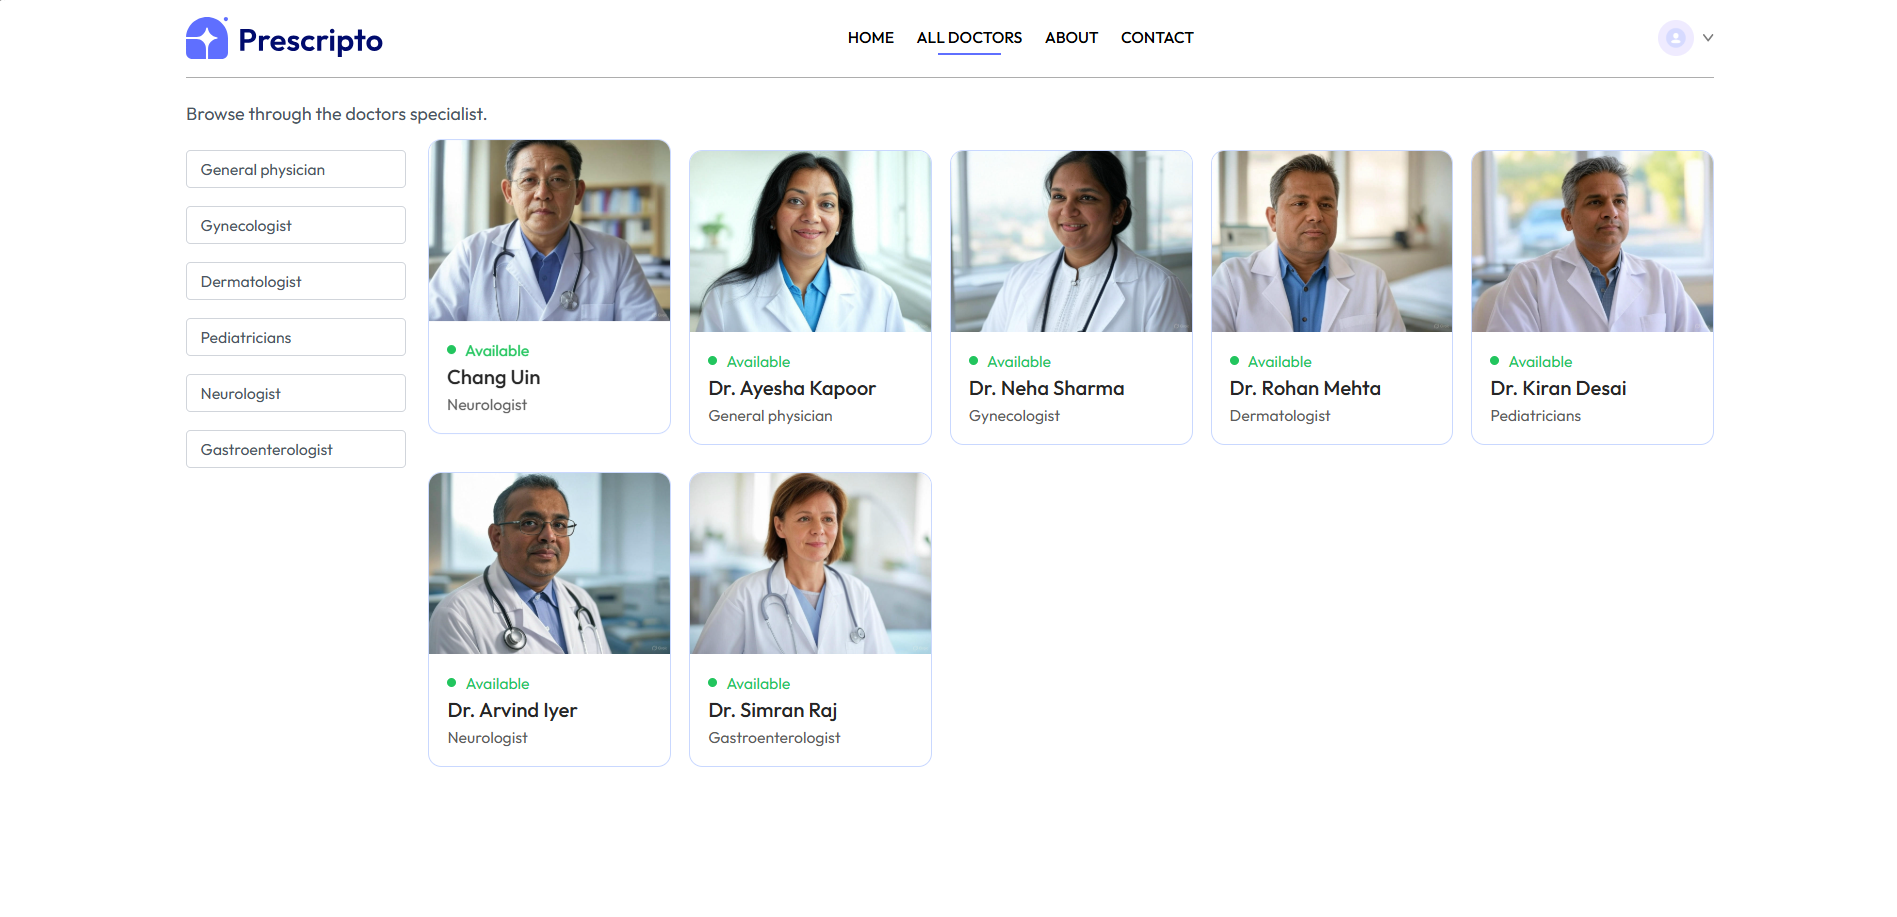Click Available status on Simran Raj card
The width and height of the screenshot is (1897, 917).
point(758,684)
